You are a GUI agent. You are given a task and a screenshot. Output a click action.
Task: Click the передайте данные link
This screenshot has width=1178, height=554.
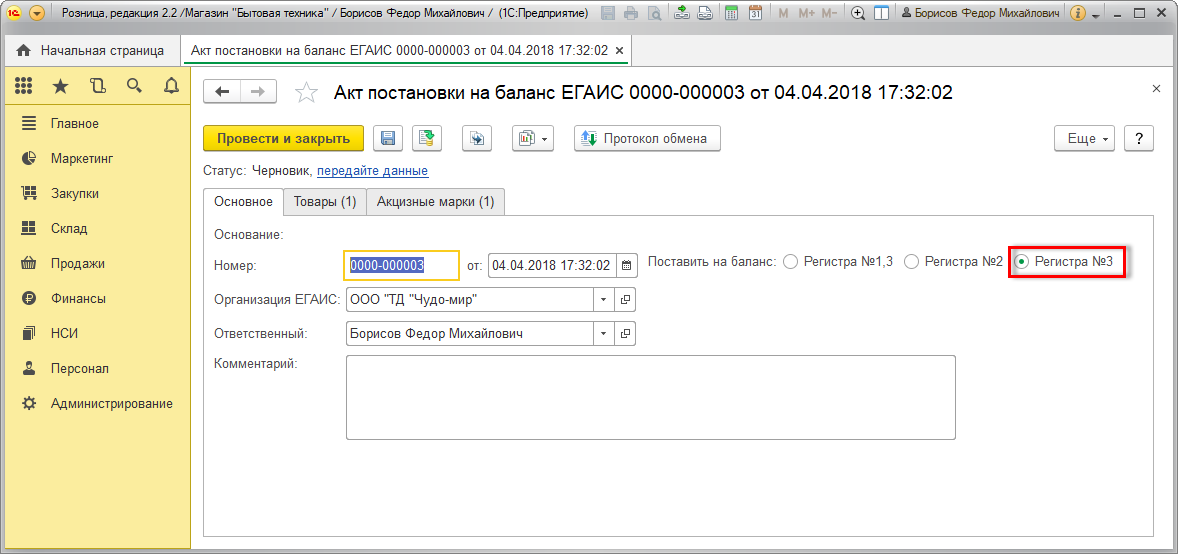tap(372, 171)
